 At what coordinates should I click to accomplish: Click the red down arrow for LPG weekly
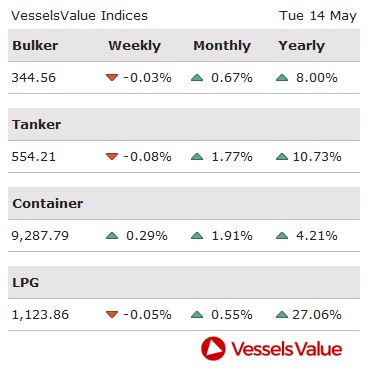click(112, 314)
